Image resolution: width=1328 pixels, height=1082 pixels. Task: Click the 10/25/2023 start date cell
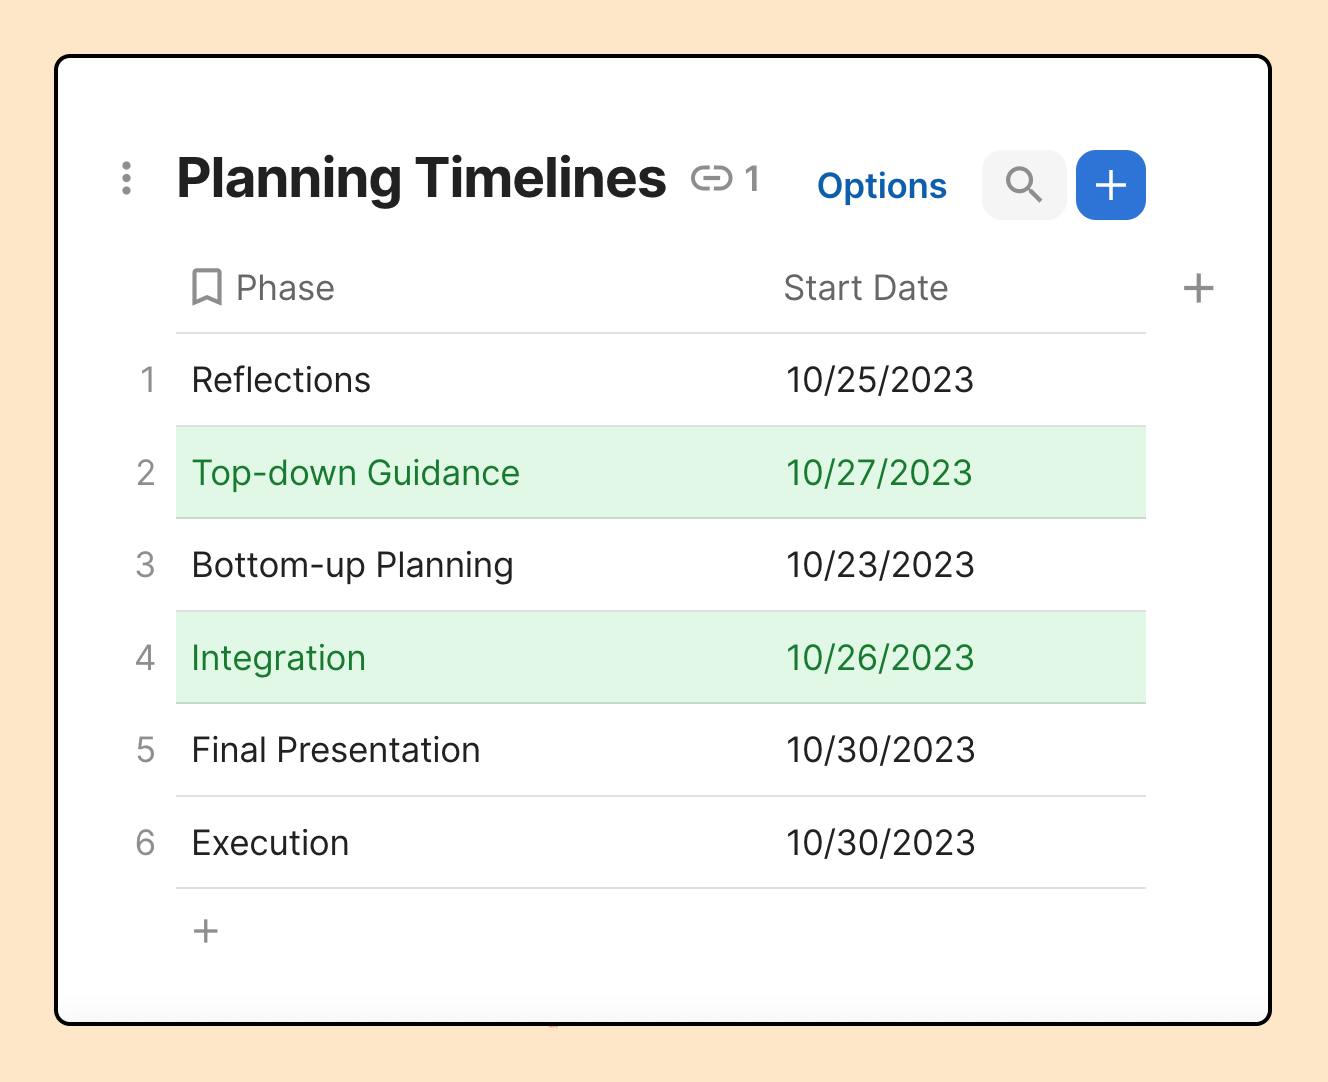coord(879,380)
